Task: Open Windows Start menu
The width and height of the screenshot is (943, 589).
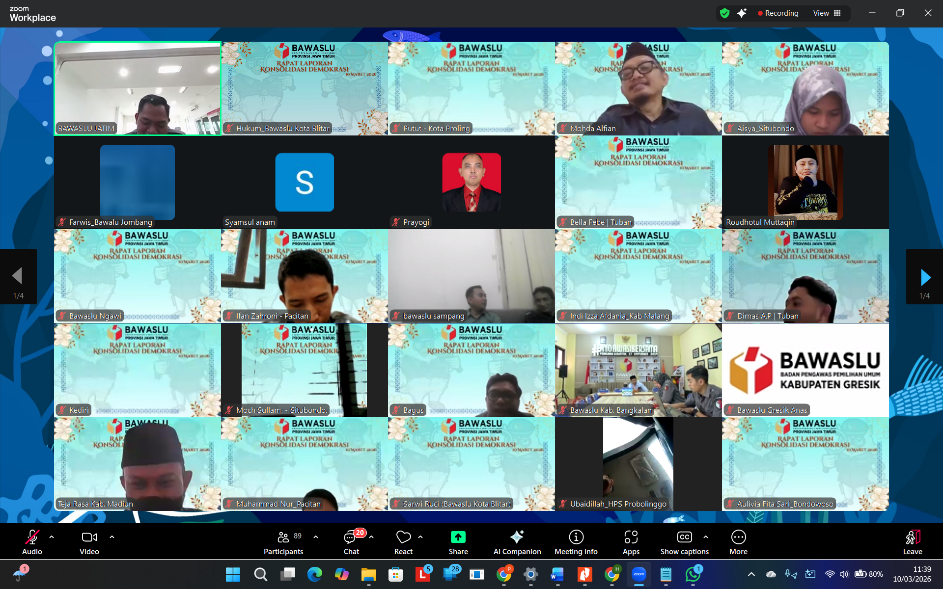Action: click(233, 575)
